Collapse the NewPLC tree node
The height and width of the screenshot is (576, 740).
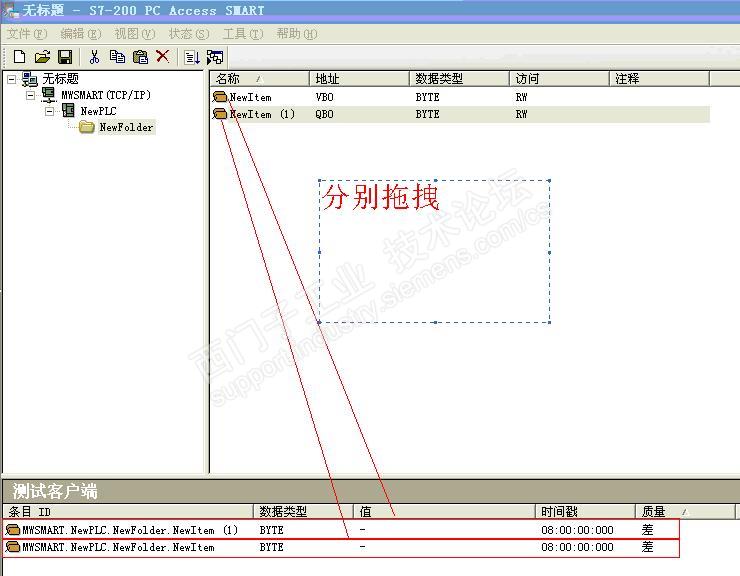tap(50, 111)
